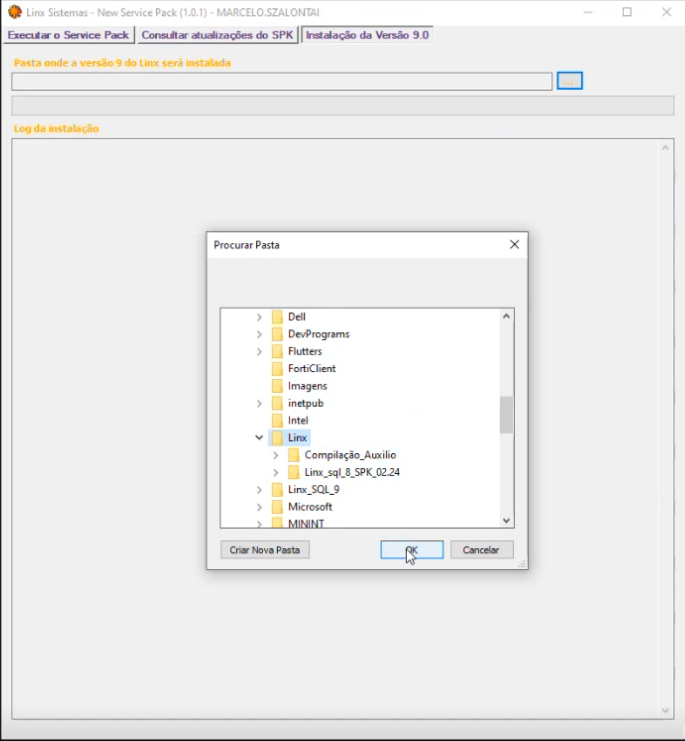This screenshot has width=685, height=741.
Task: Choose the Intel folder name
Action: click(x=298, y=421)
